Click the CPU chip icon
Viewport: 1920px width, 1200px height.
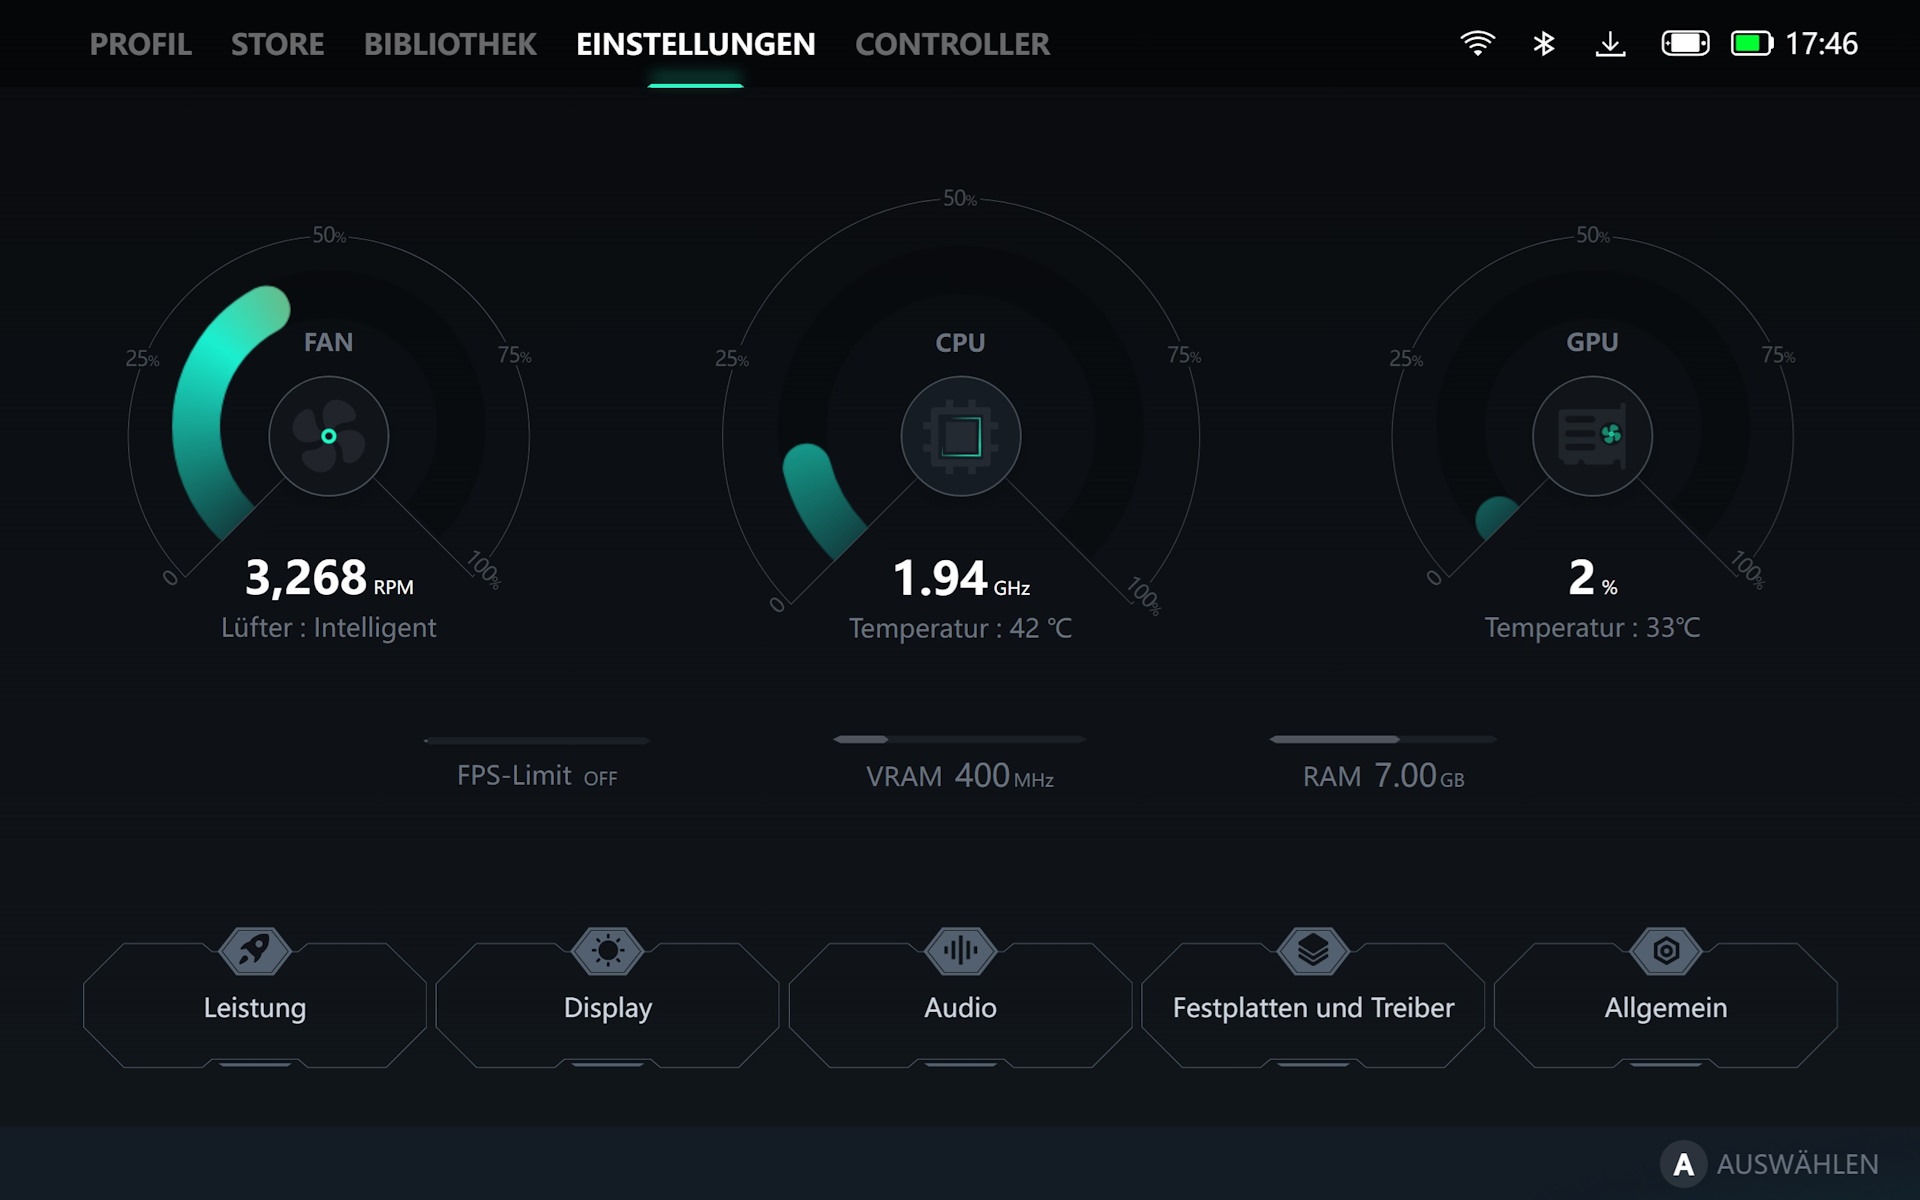tap(960, 436)
